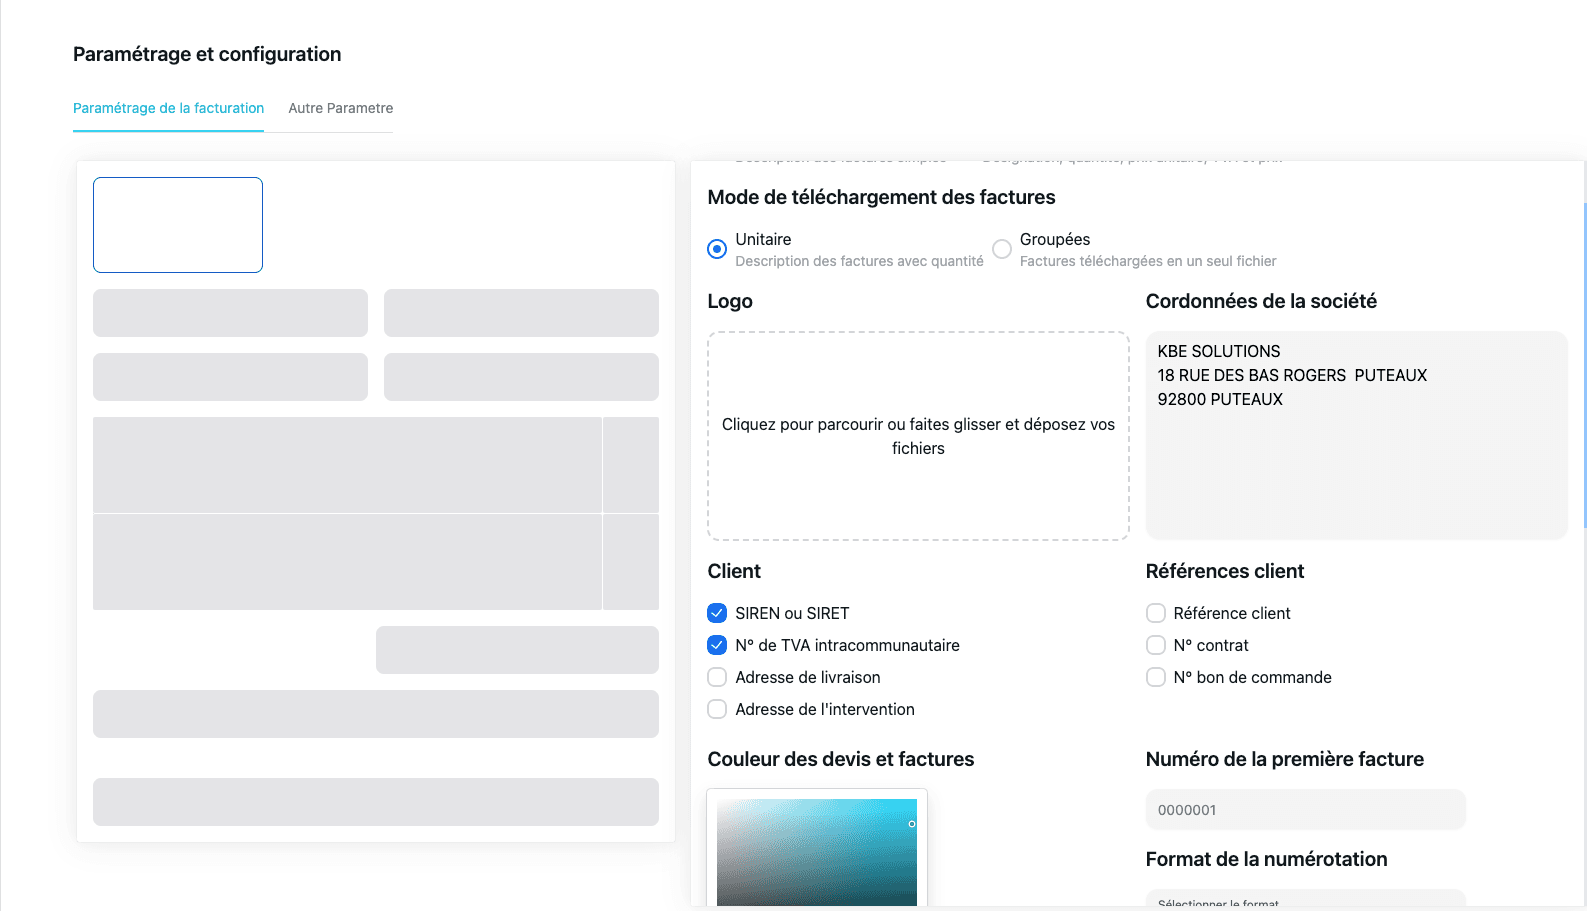The width and height of the screenshot is (1587, 911).
Task: Open the Sélectionner le format dropdown
Action: coord(1305,900)
